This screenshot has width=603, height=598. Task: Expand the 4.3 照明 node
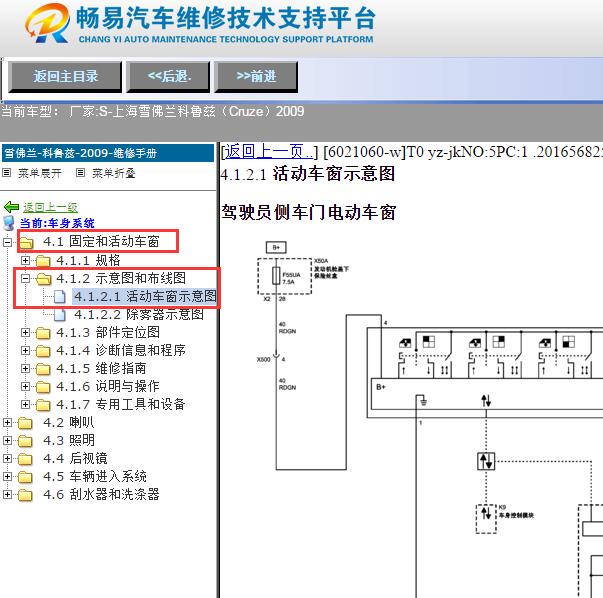point(7,440)
